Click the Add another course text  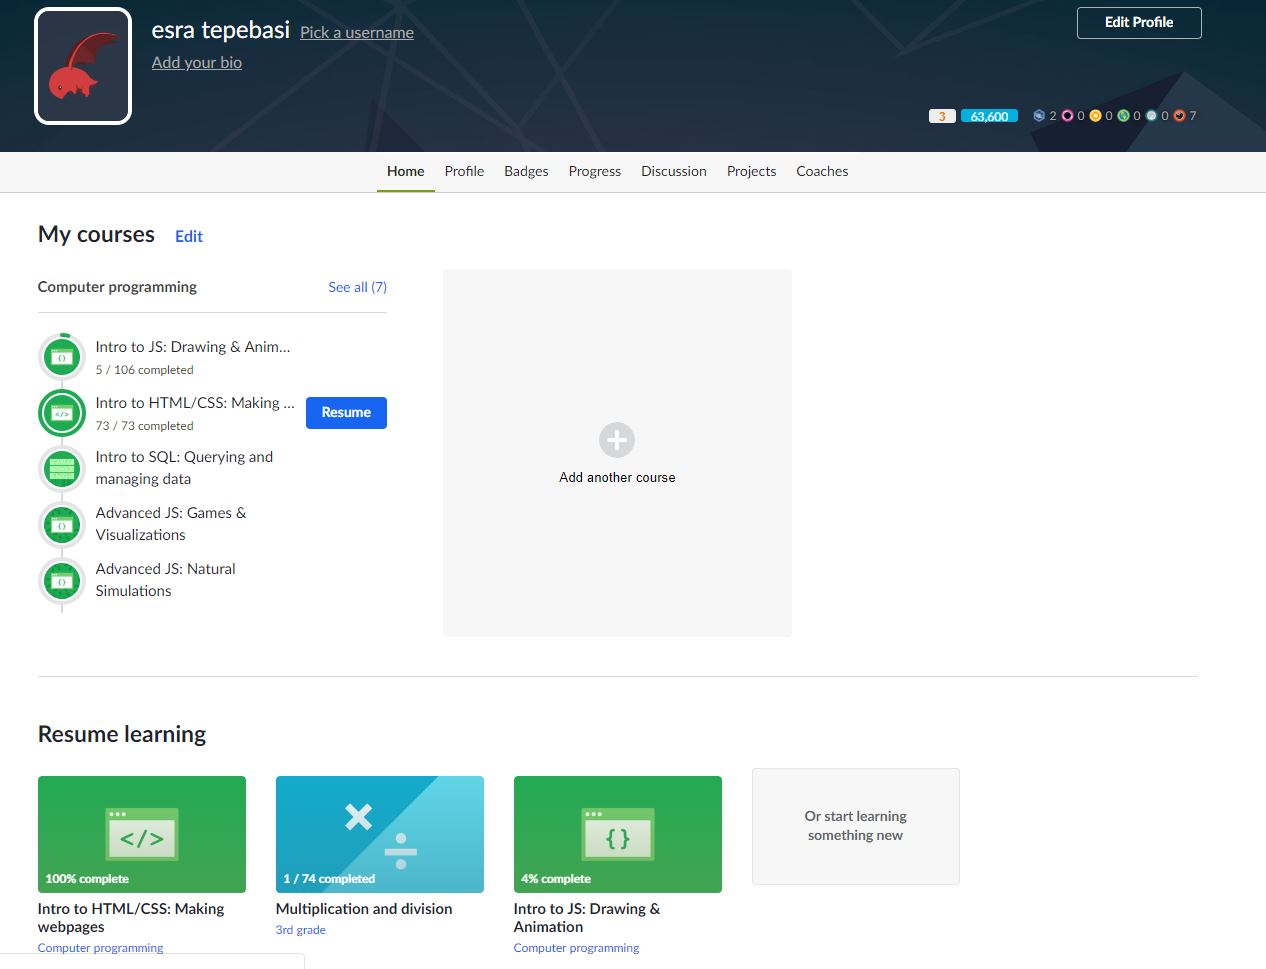coord(617,477)
